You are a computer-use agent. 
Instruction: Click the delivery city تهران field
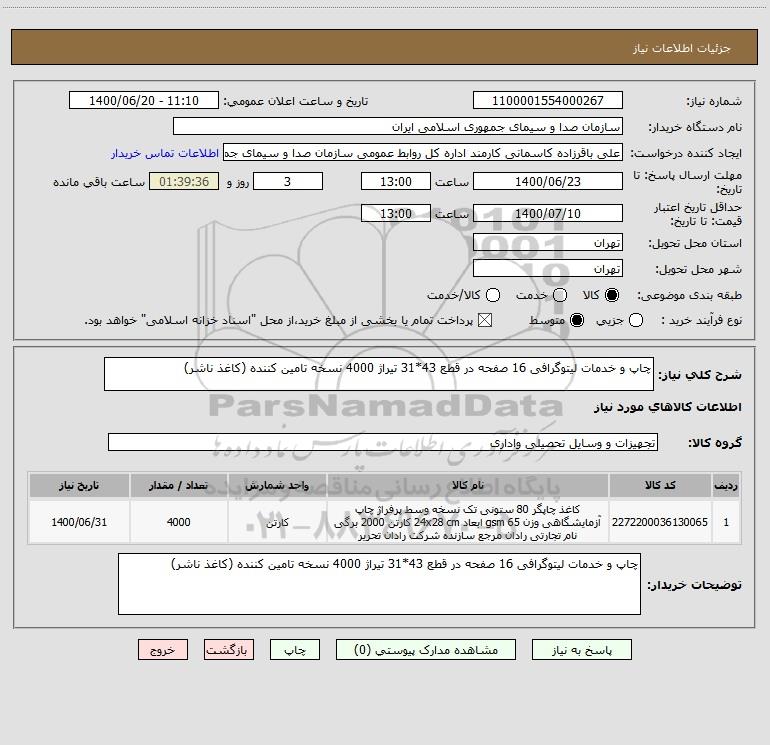tap(548, 269)
